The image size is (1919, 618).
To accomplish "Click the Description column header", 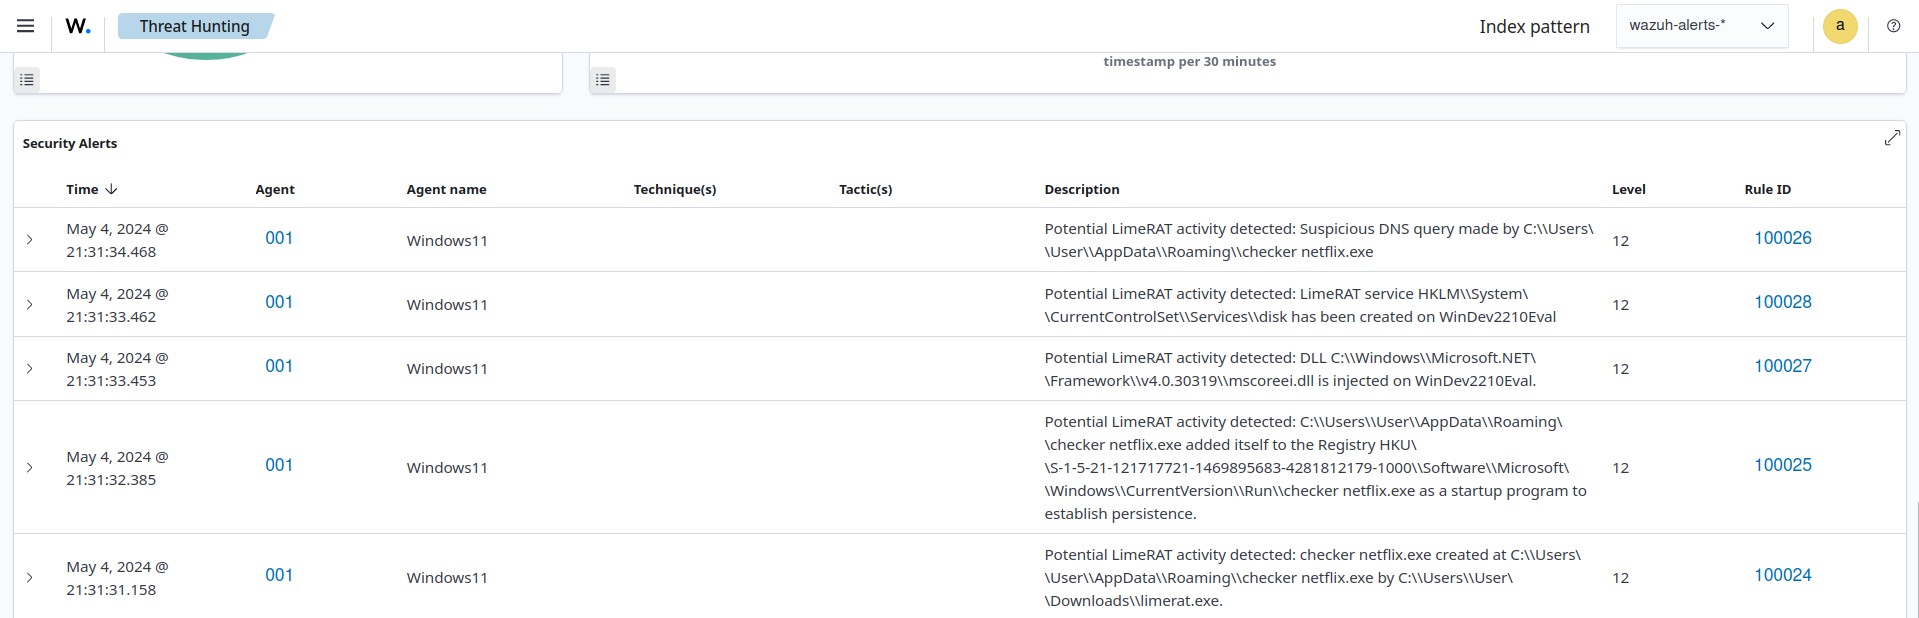I will [1081, 189].
